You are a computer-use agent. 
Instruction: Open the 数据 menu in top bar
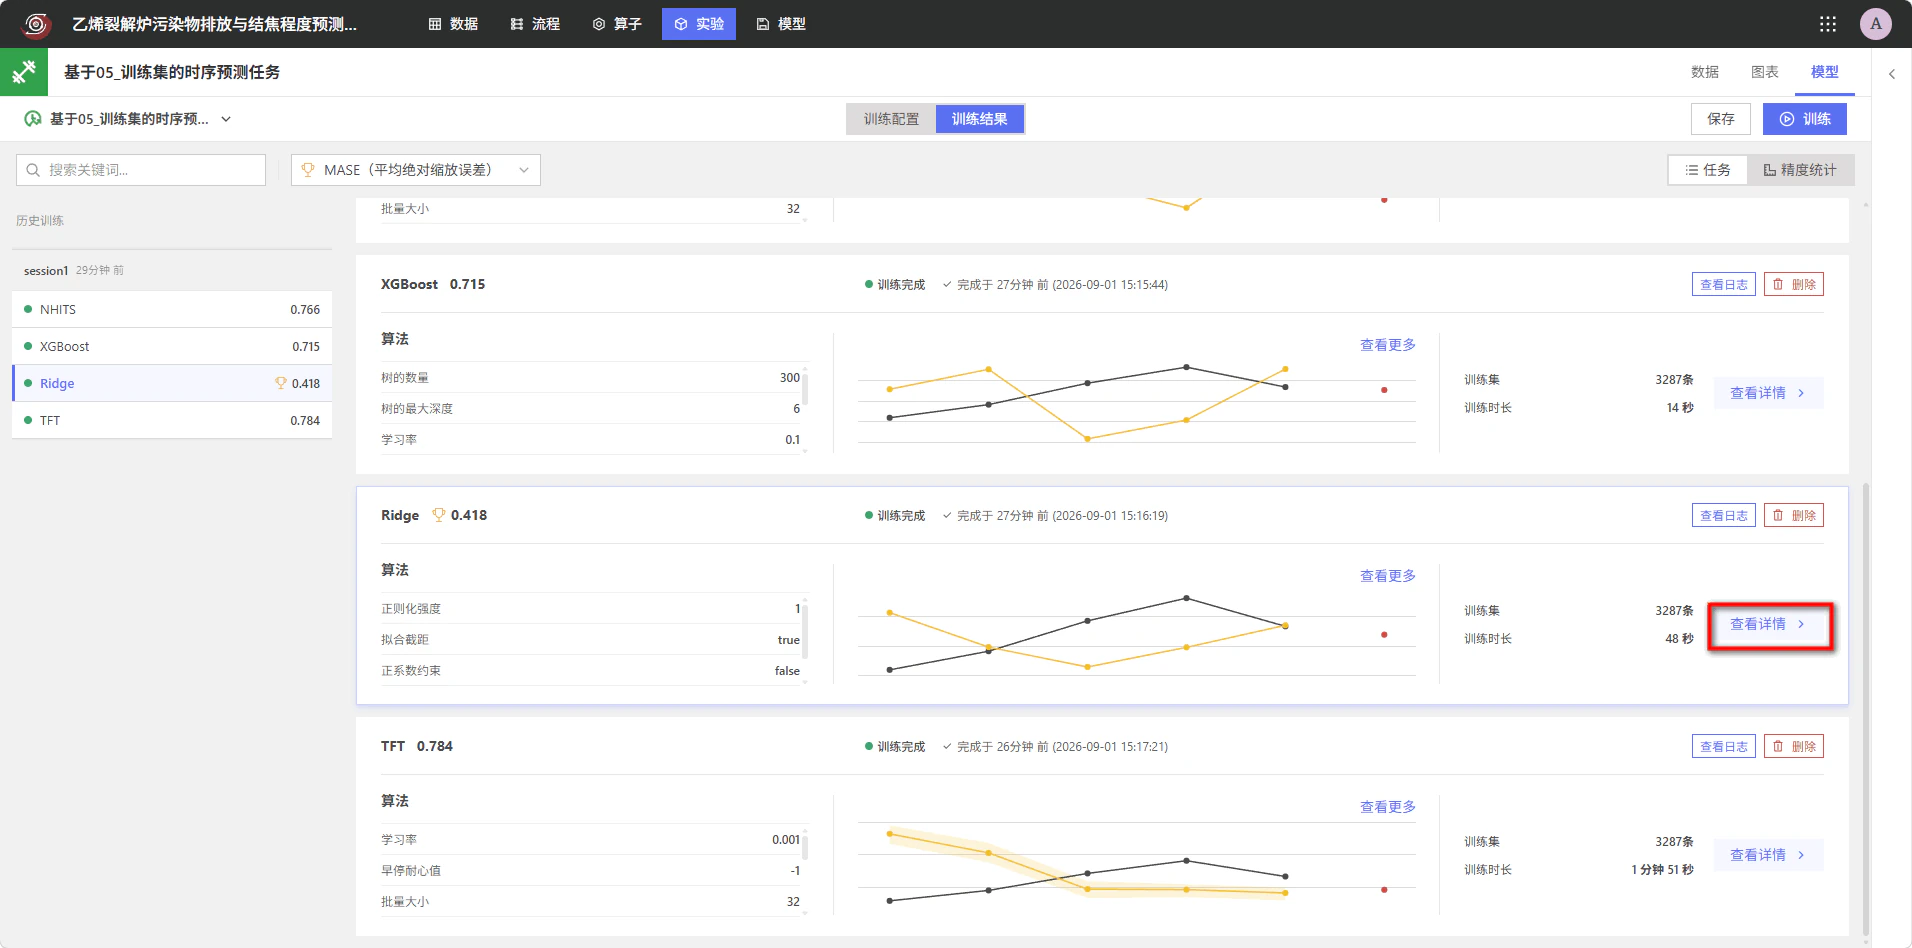tap(453, 24)
